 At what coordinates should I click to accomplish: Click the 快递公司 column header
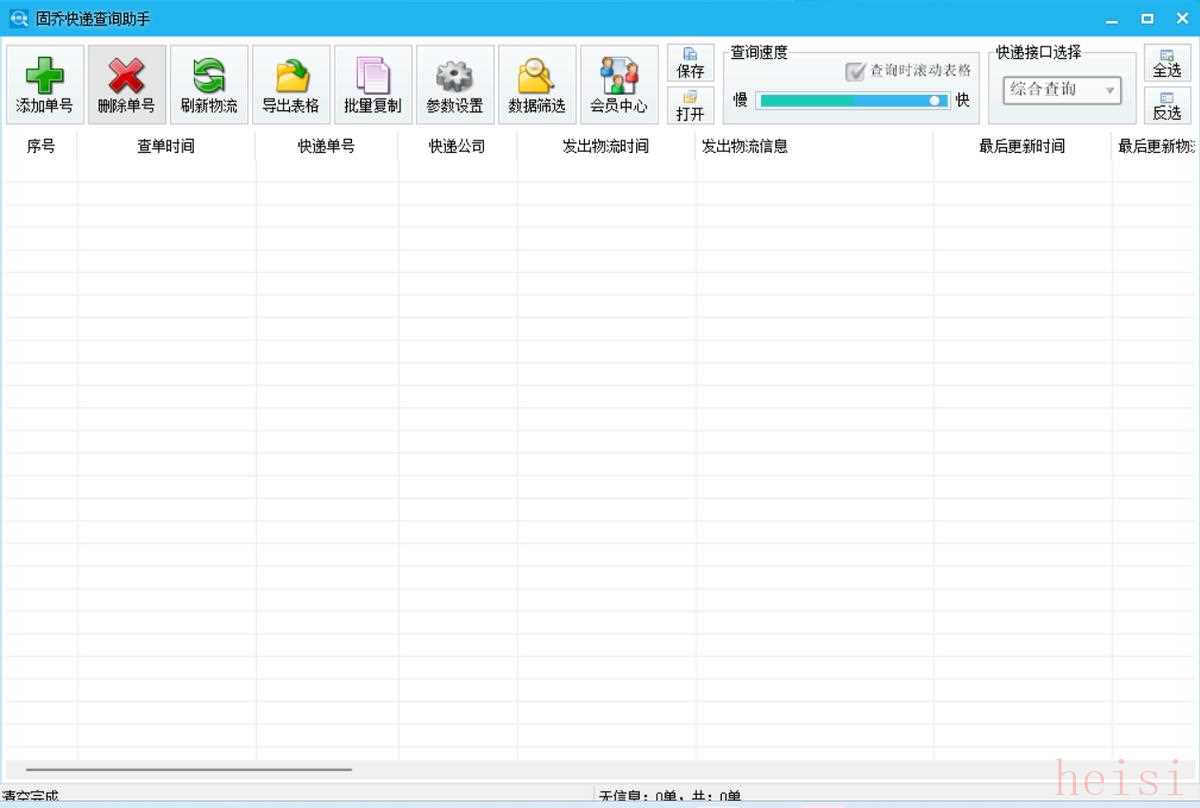pos(457,146)
